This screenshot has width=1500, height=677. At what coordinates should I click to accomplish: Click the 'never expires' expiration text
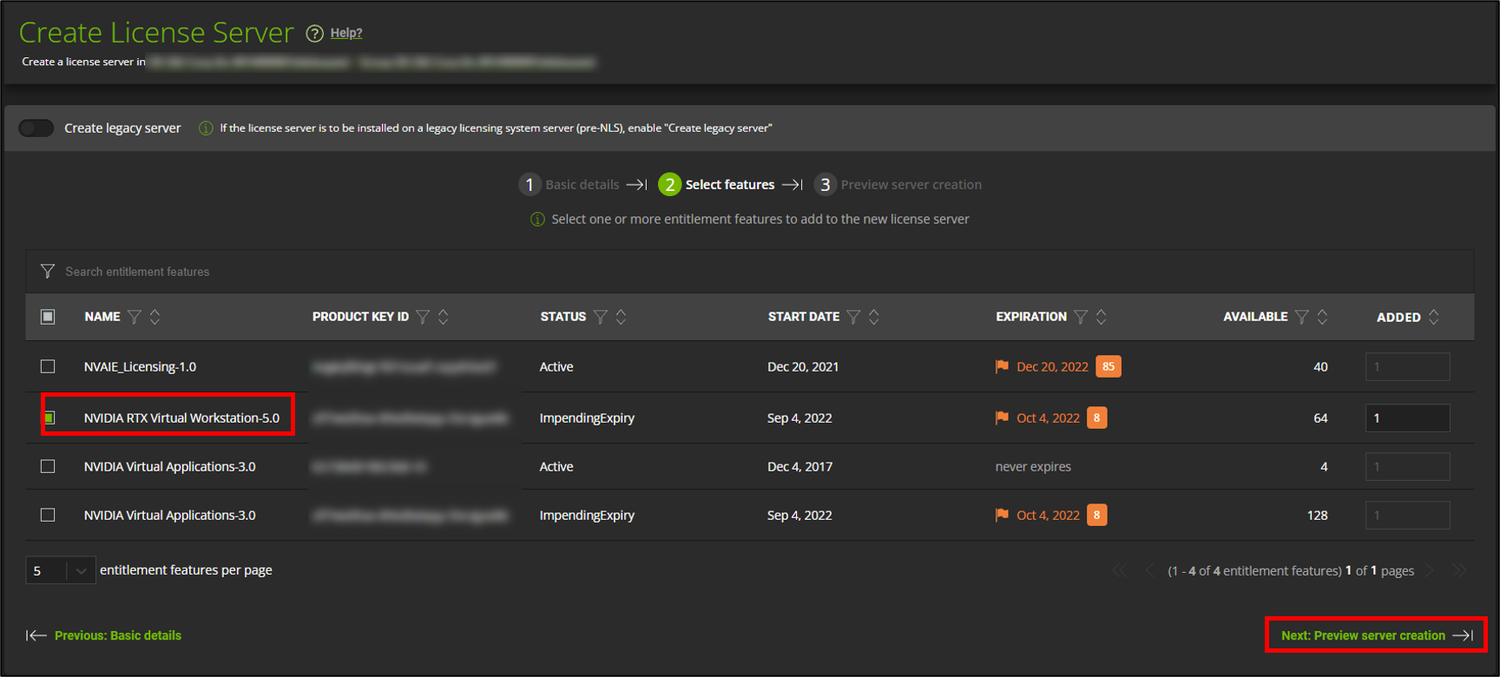[1033, 467]
